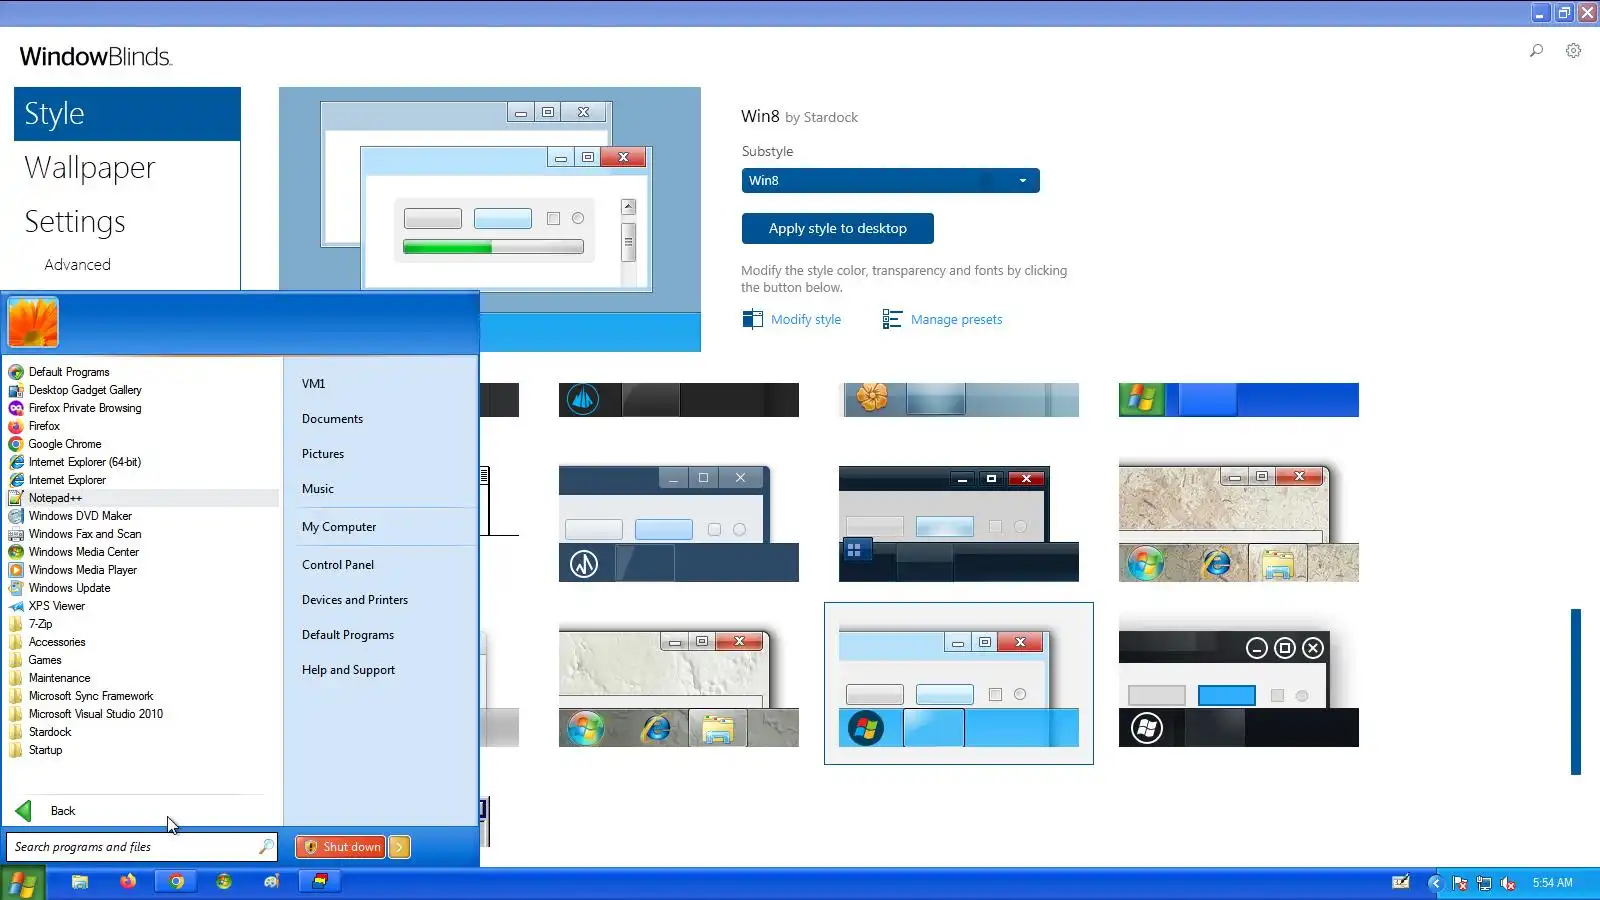
Task: Click the network tray icon
Action: 1484,883
